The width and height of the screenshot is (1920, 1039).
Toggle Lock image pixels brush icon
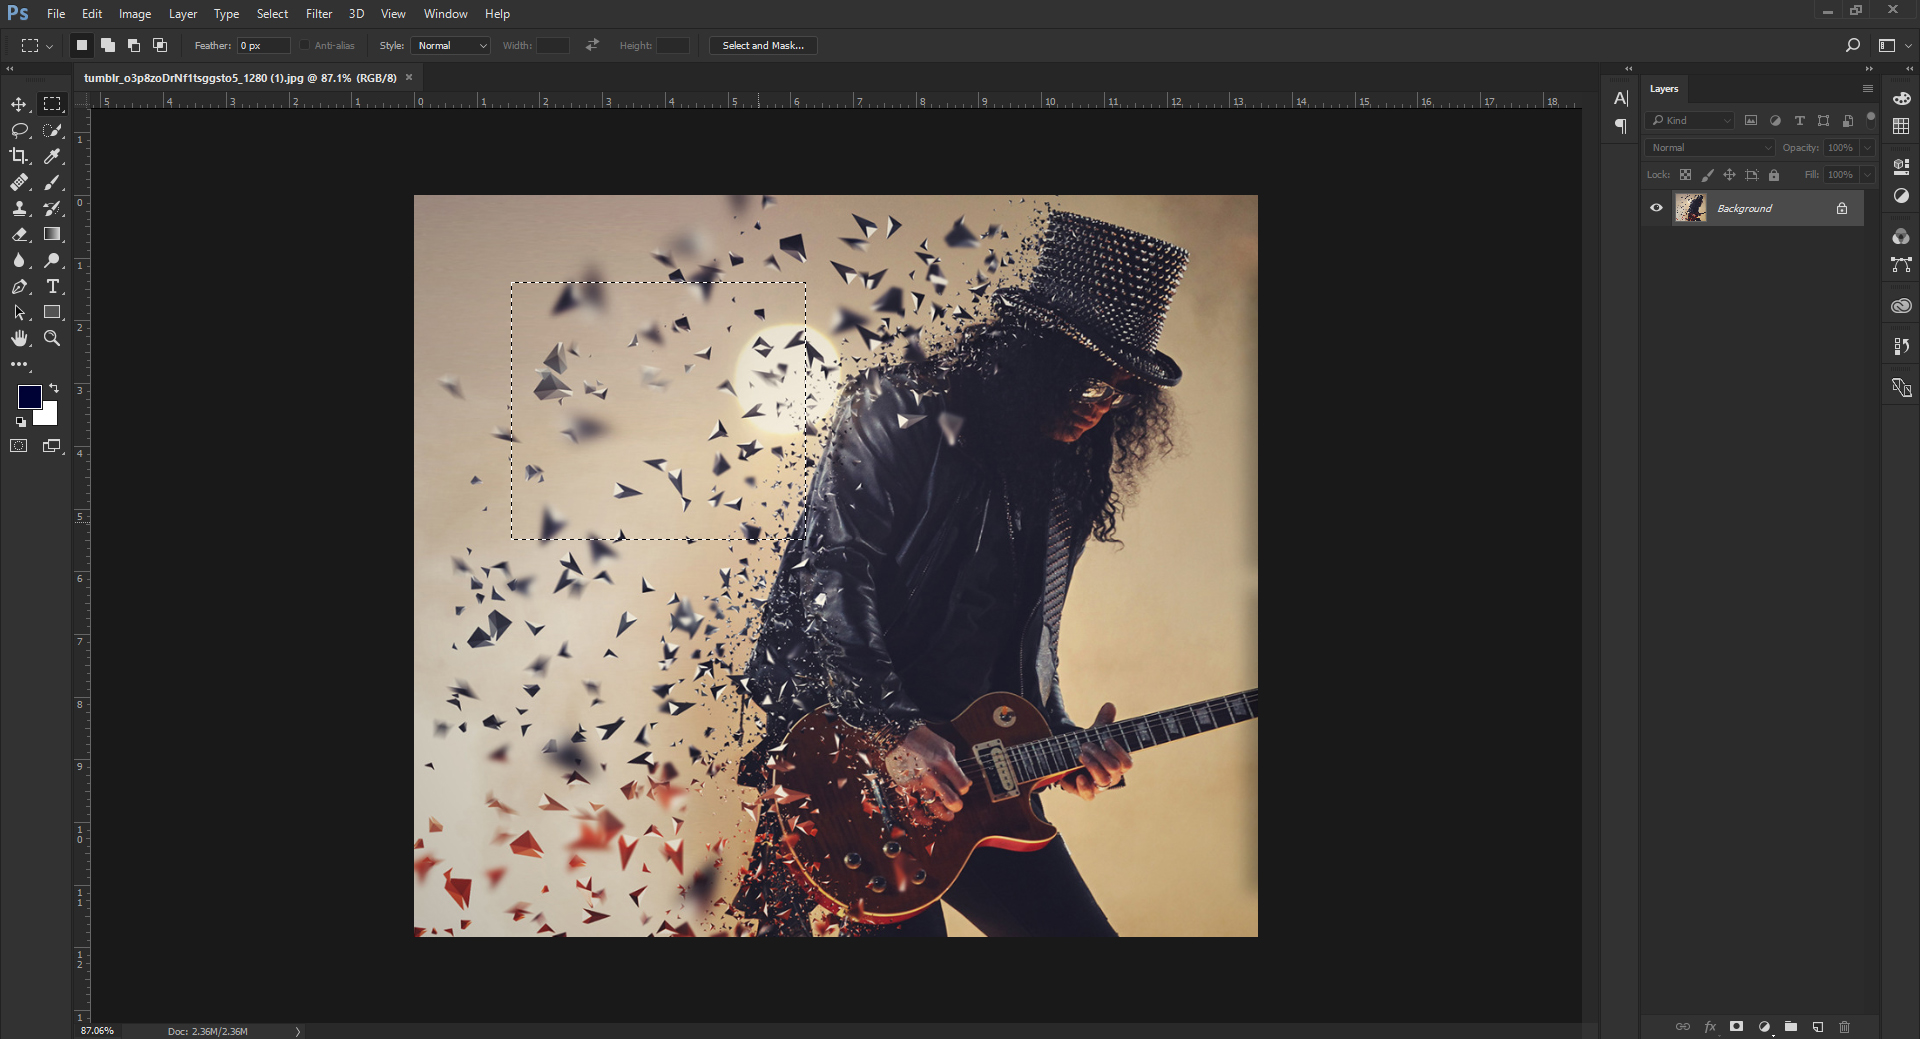(1707, 175)
